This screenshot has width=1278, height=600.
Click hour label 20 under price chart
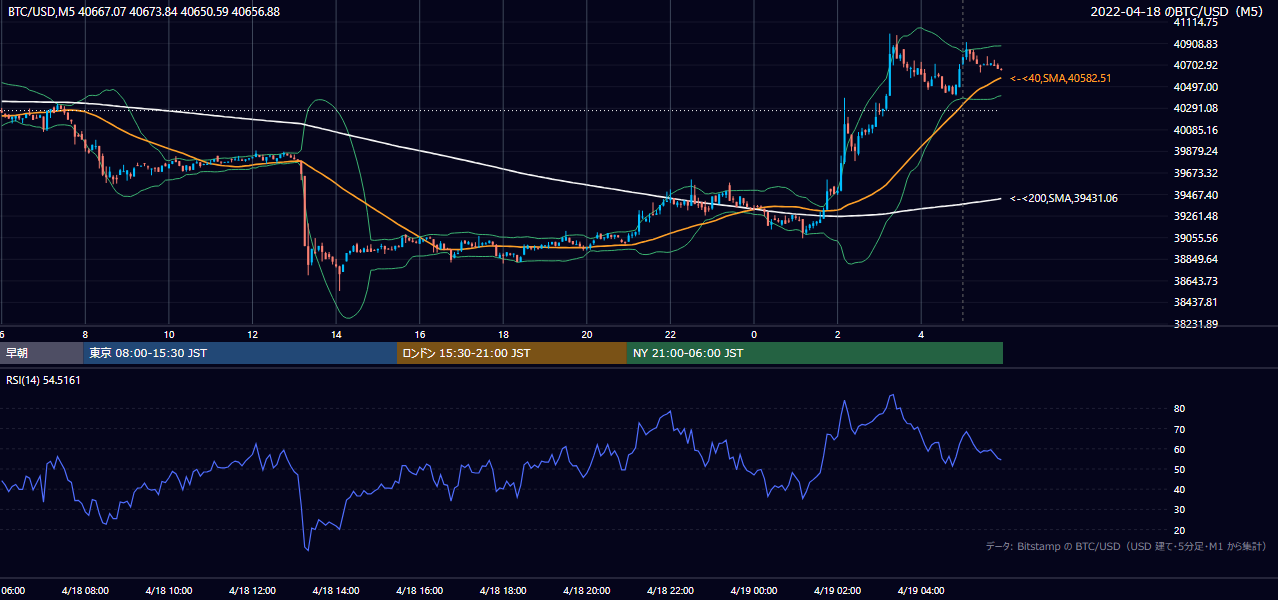point(587,334)
